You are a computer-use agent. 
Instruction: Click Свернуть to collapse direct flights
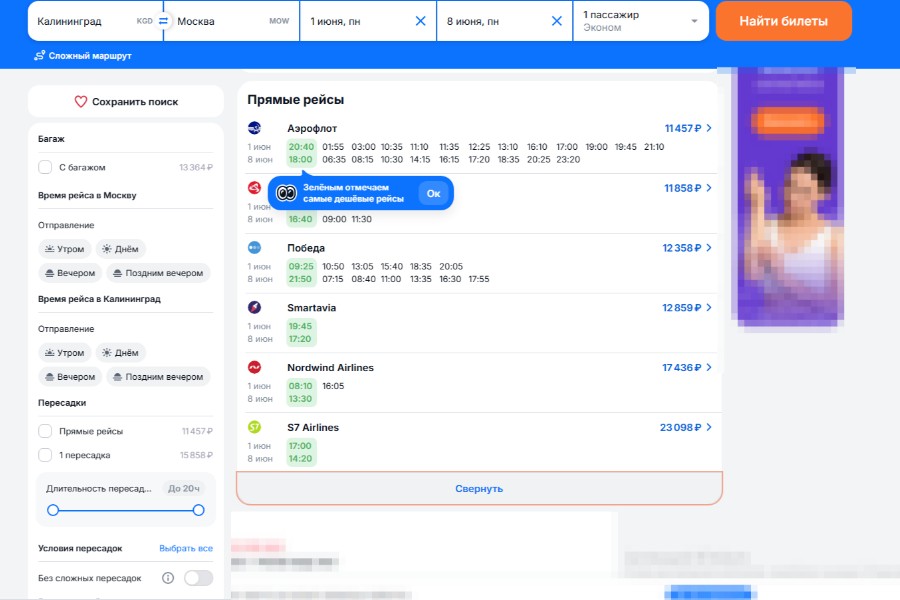click(x=479, y=489)
